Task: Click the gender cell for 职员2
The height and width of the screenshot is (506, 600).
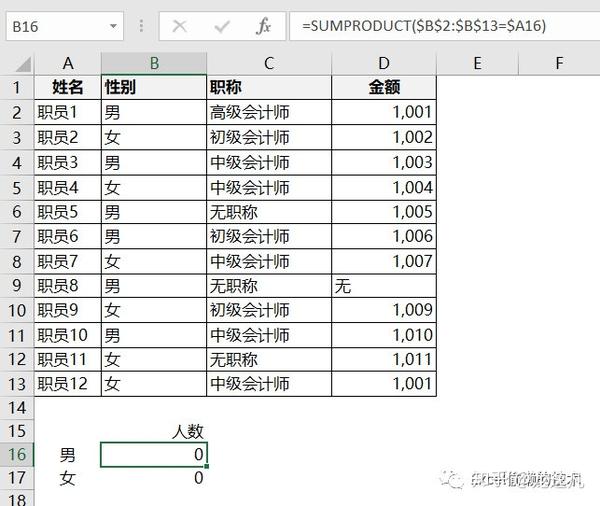Action: (154, 137)
